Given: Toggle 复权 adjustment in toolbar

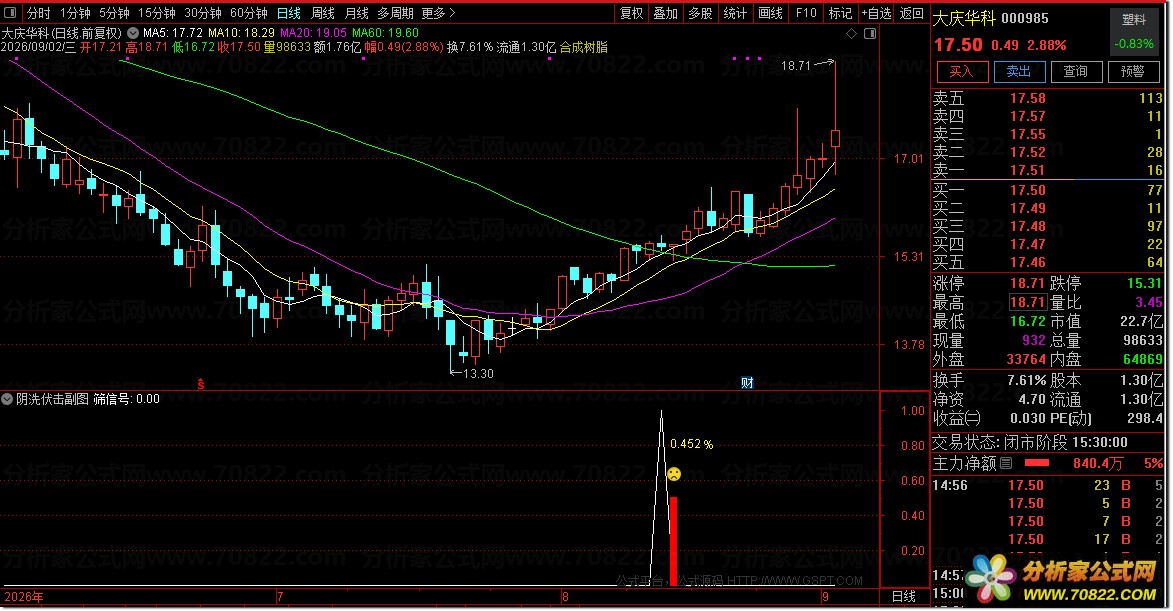Looking at the screenshot, I should tap(631, 13).
